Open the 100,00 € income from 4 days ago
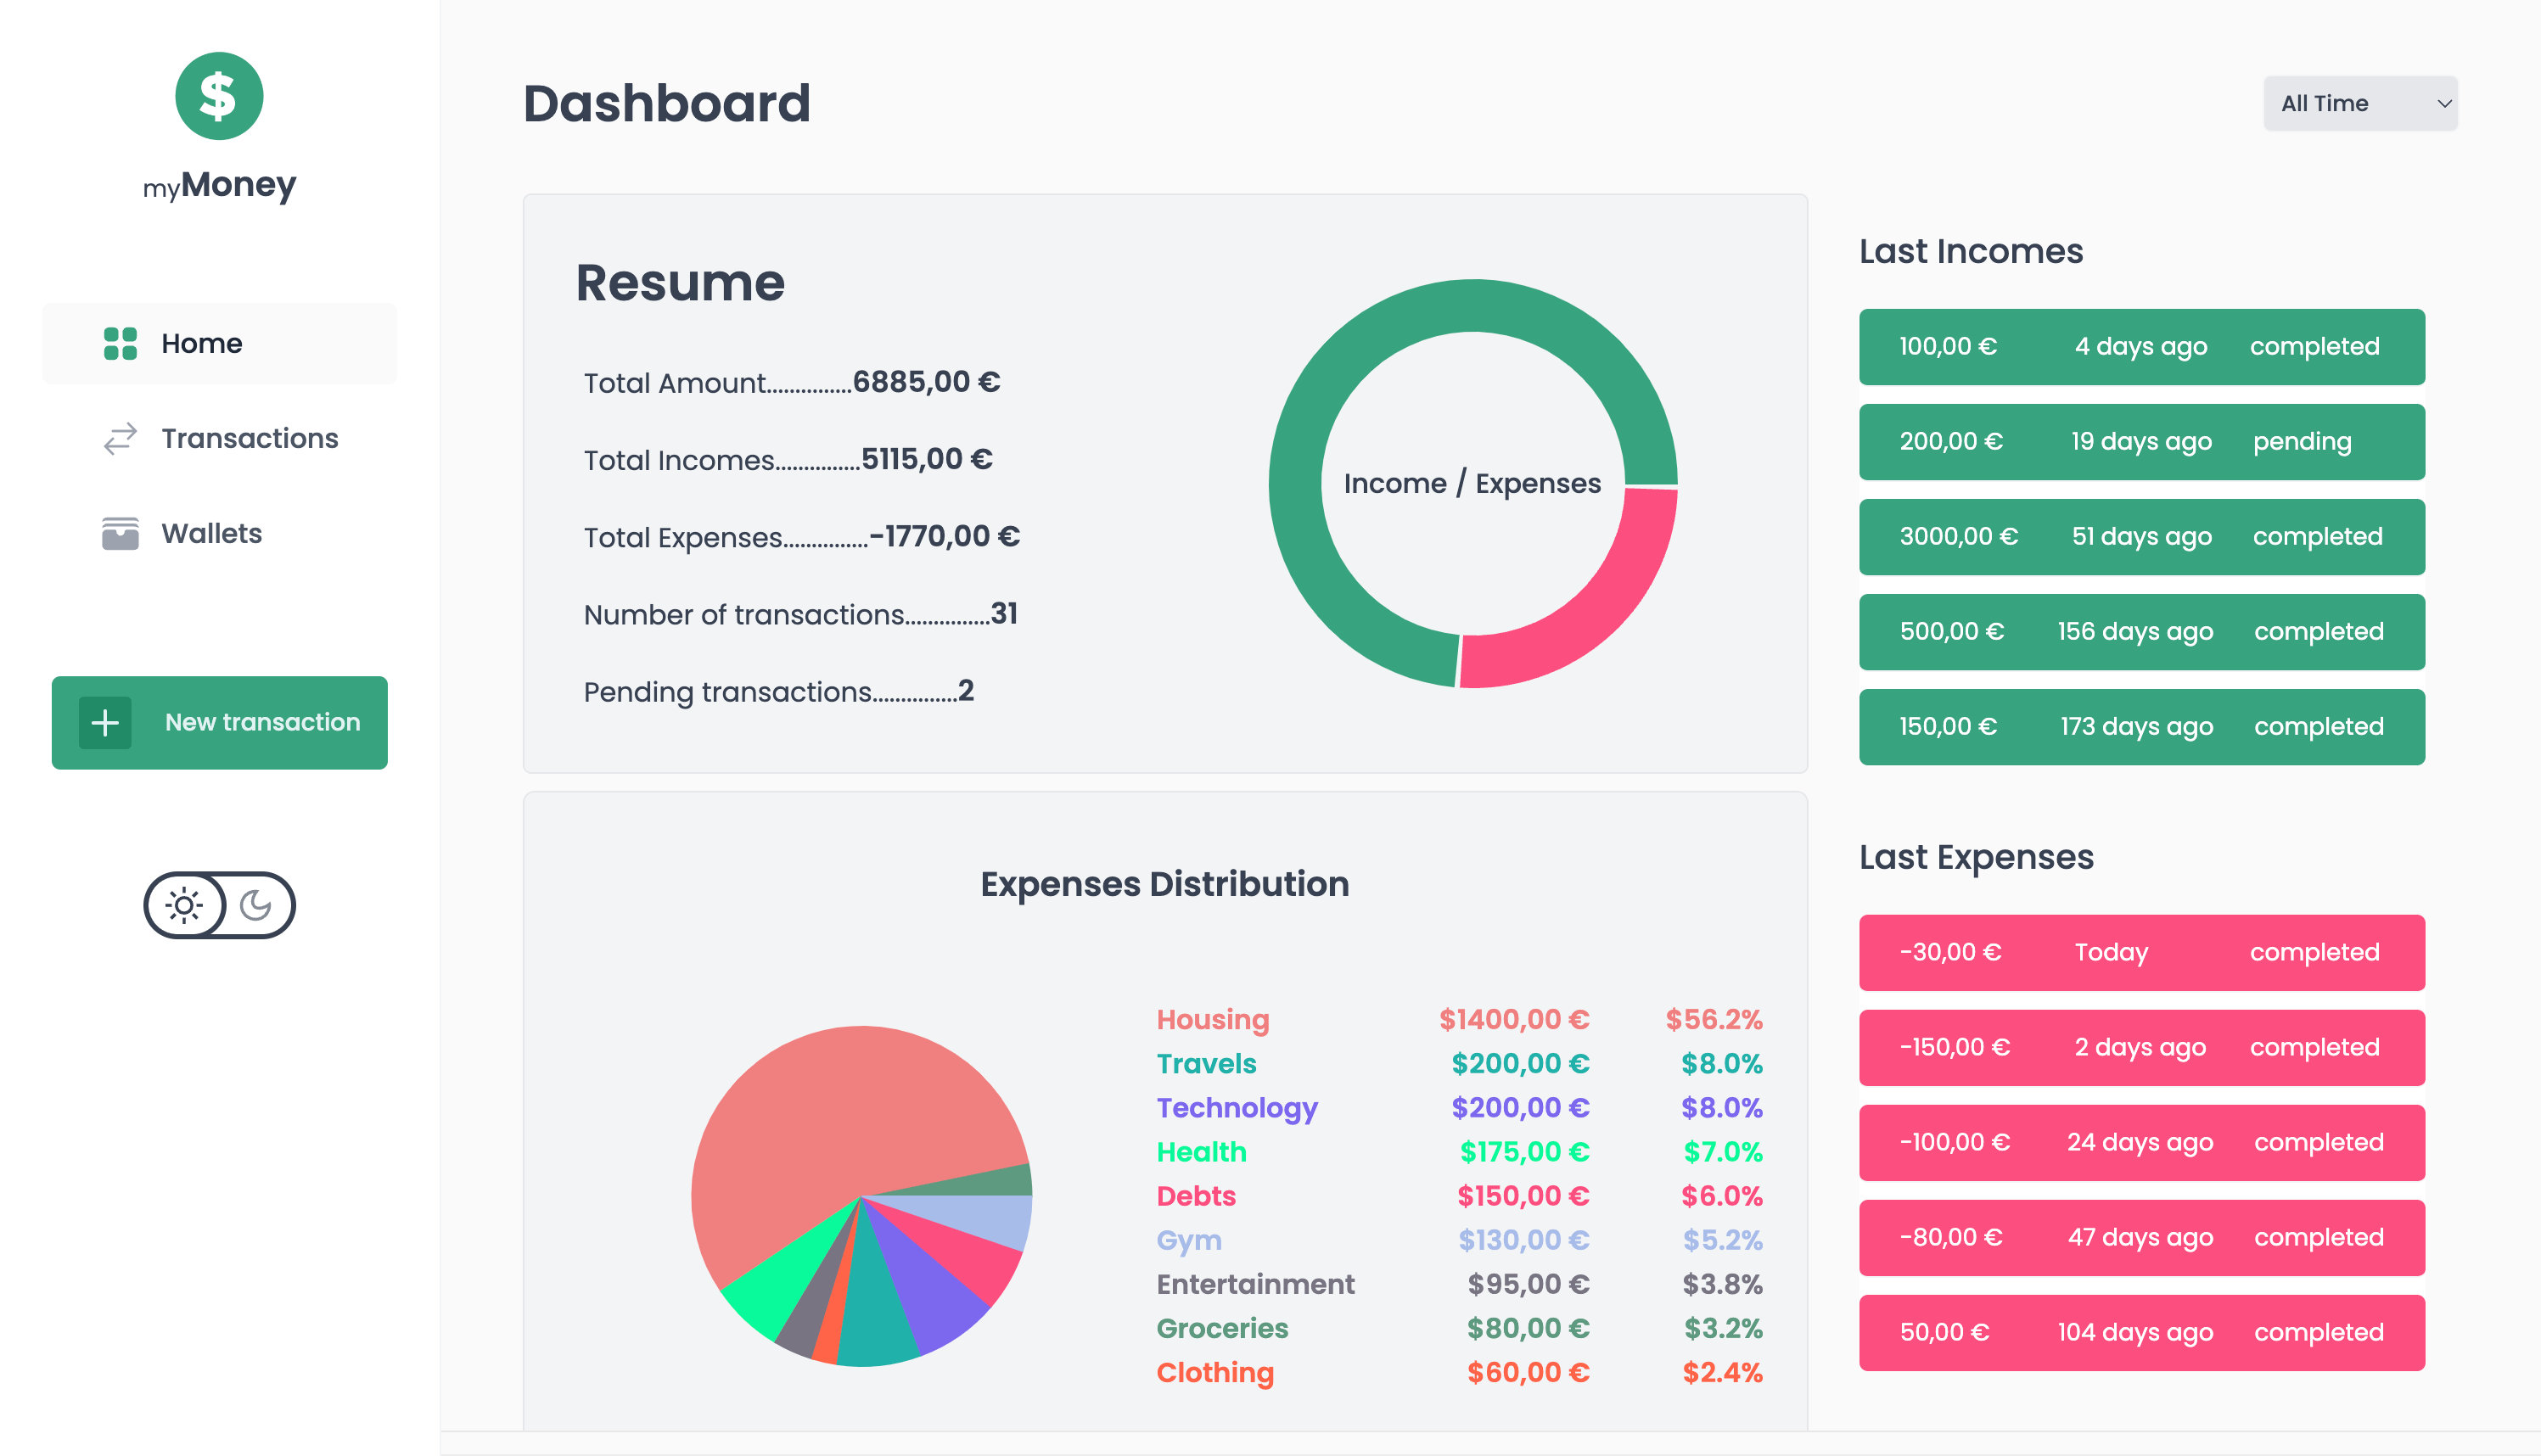This screenshot has height=1456, width=2541. pos(2142,347)
